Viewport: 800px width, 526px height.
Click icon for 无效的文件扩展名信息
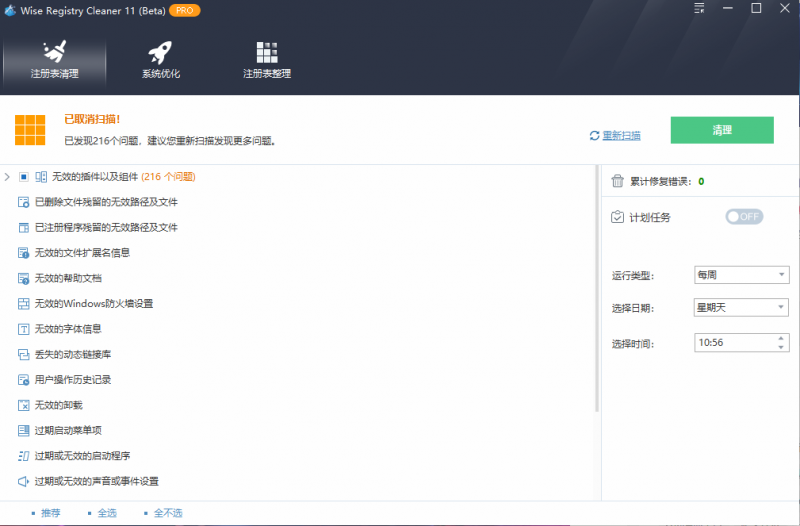click(x=23, y=253)
